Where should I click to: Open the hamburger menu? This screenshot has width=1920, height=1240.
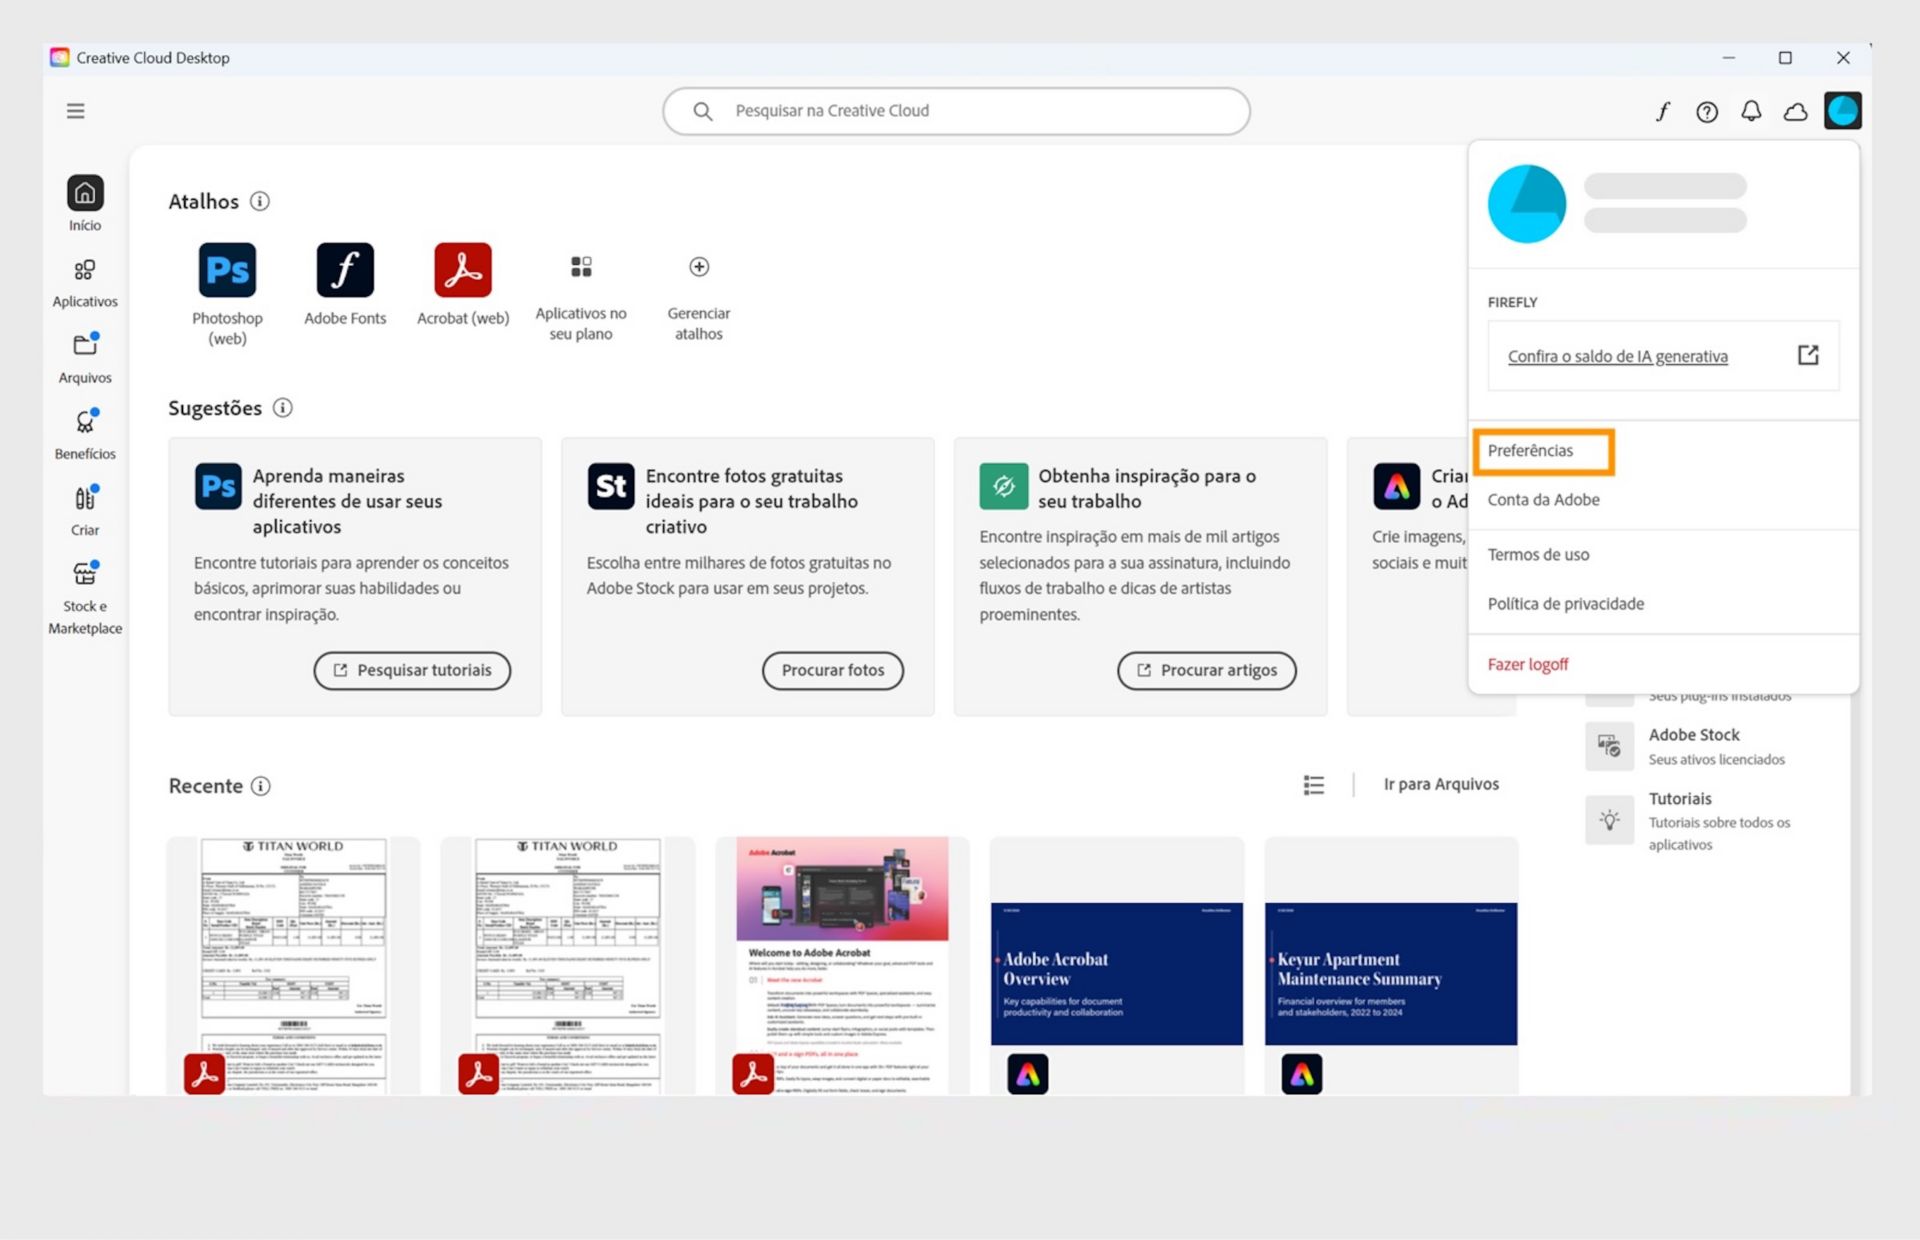[75, 111]
